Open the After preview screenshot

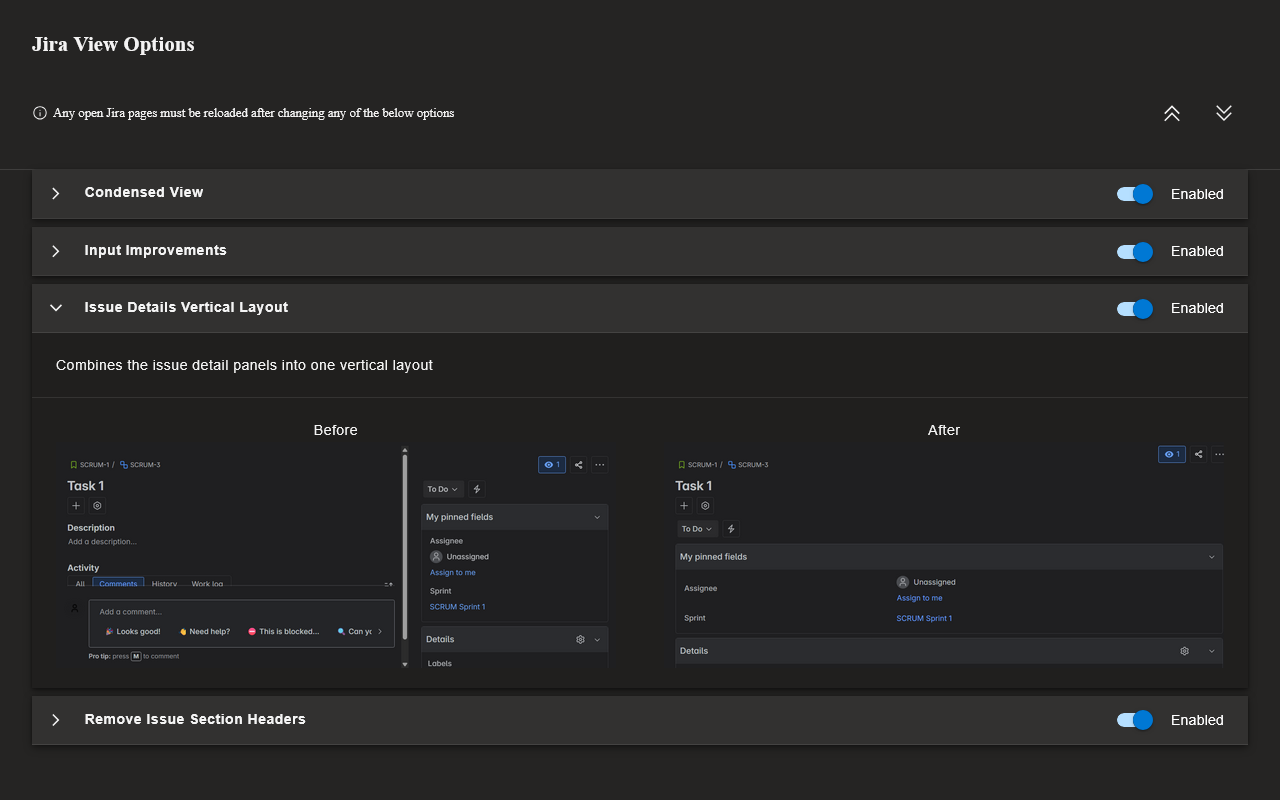(944, 557)
